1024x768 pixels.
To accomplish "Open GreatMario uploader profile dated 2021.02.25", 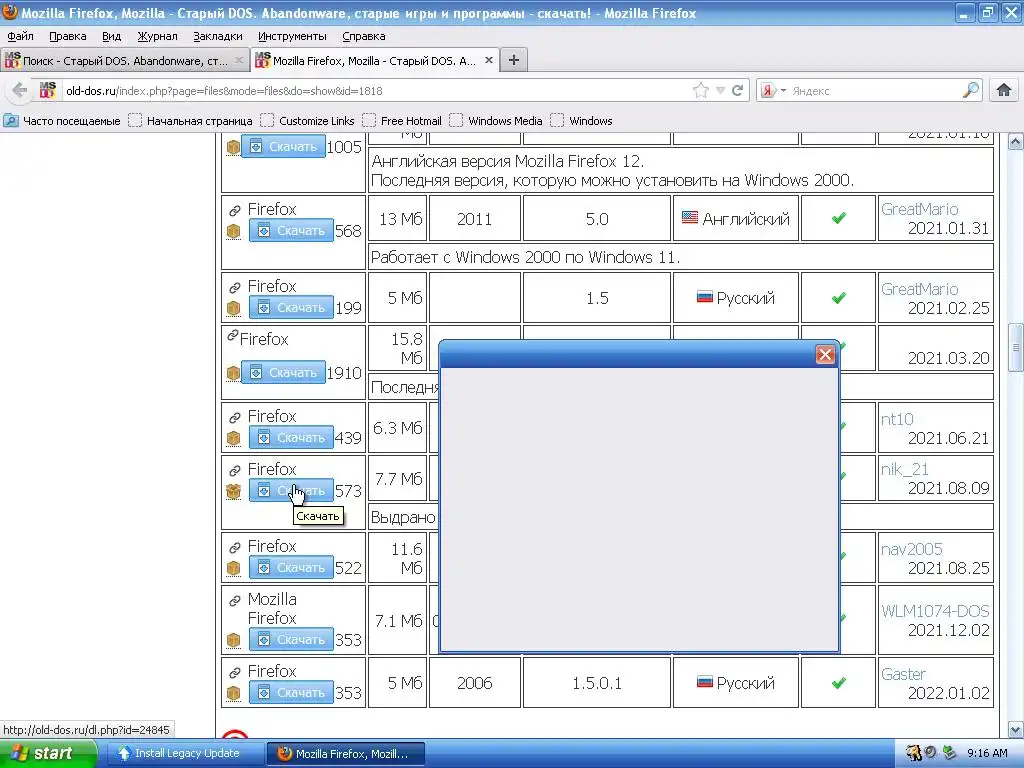I will click(920, 289).
